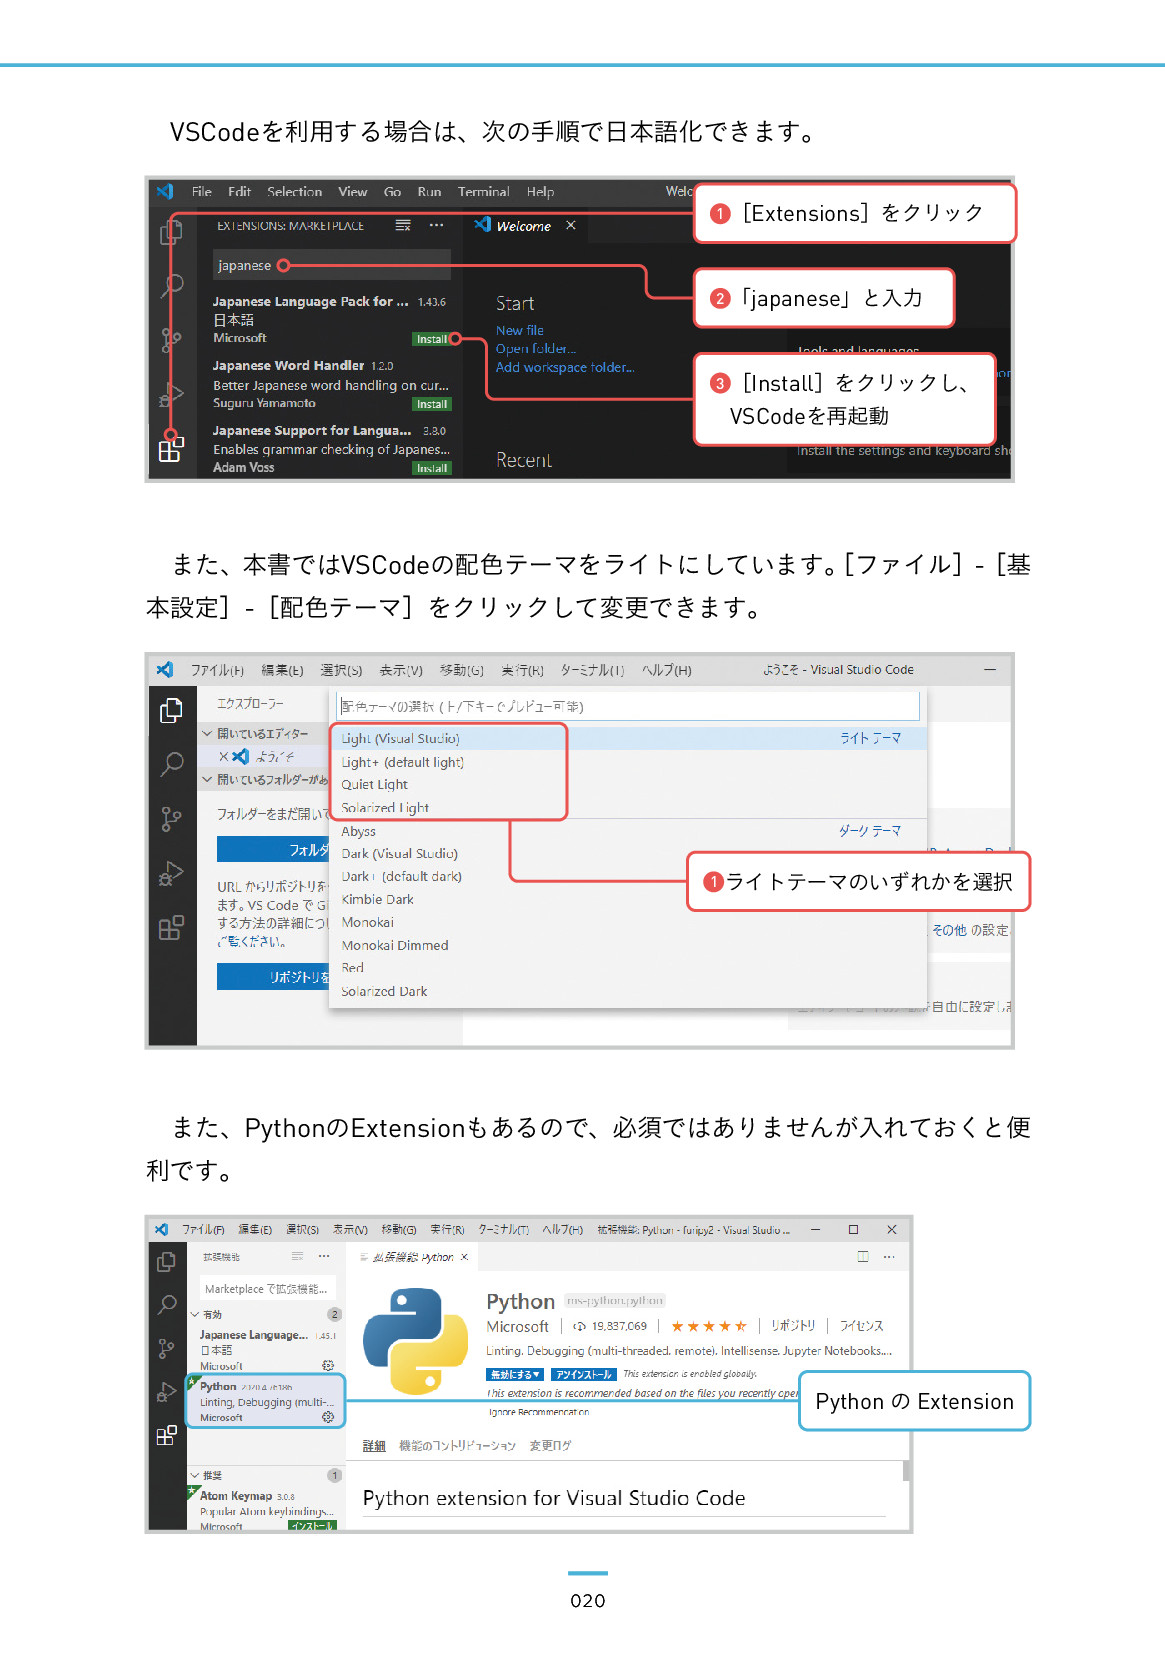Image resolution: width=1165 pixels, height=1654 pixels.
Task: Click Extensions icon in top dark VSCode window
Action: [x=170, y=449]
